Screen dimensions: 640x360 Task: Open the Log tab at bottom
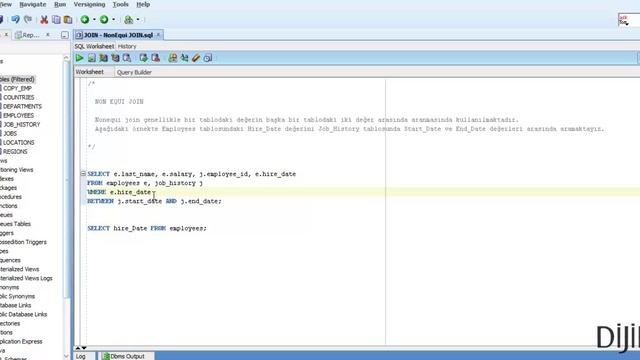point(81,356)
